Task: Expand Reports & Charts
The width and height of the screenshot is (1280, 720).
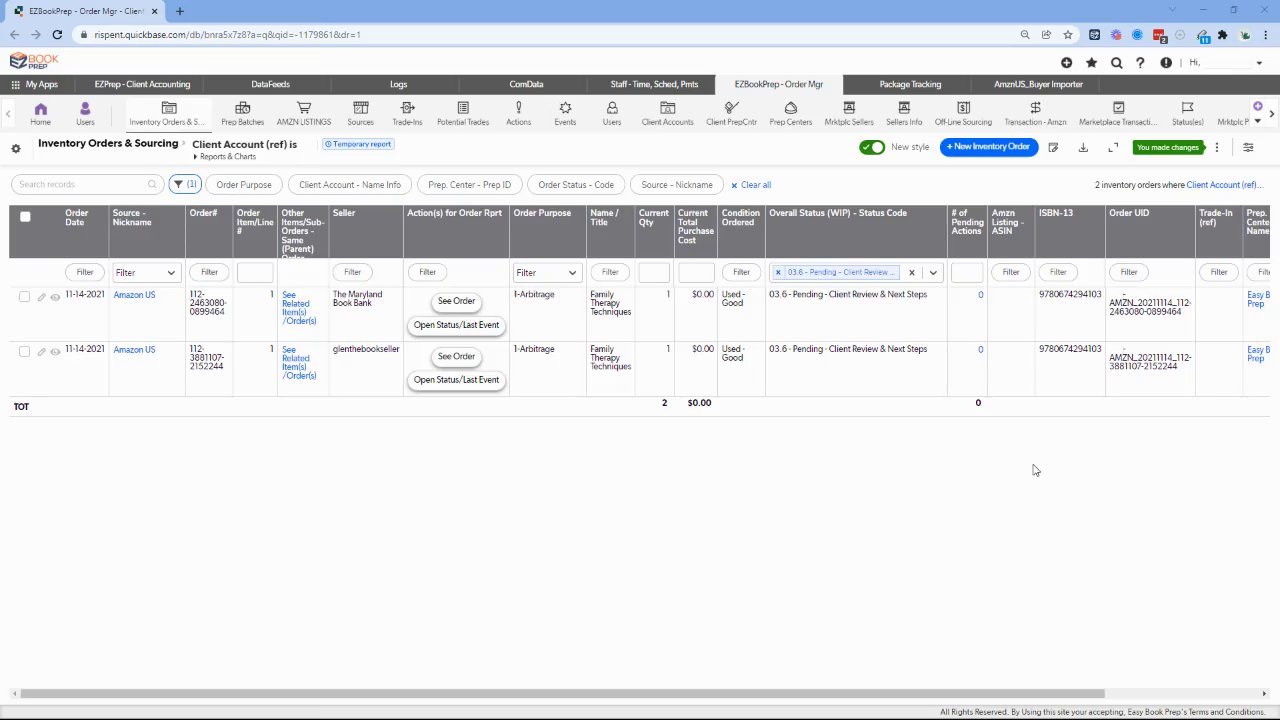Action: pyautogui.click(x=225, y=157)
